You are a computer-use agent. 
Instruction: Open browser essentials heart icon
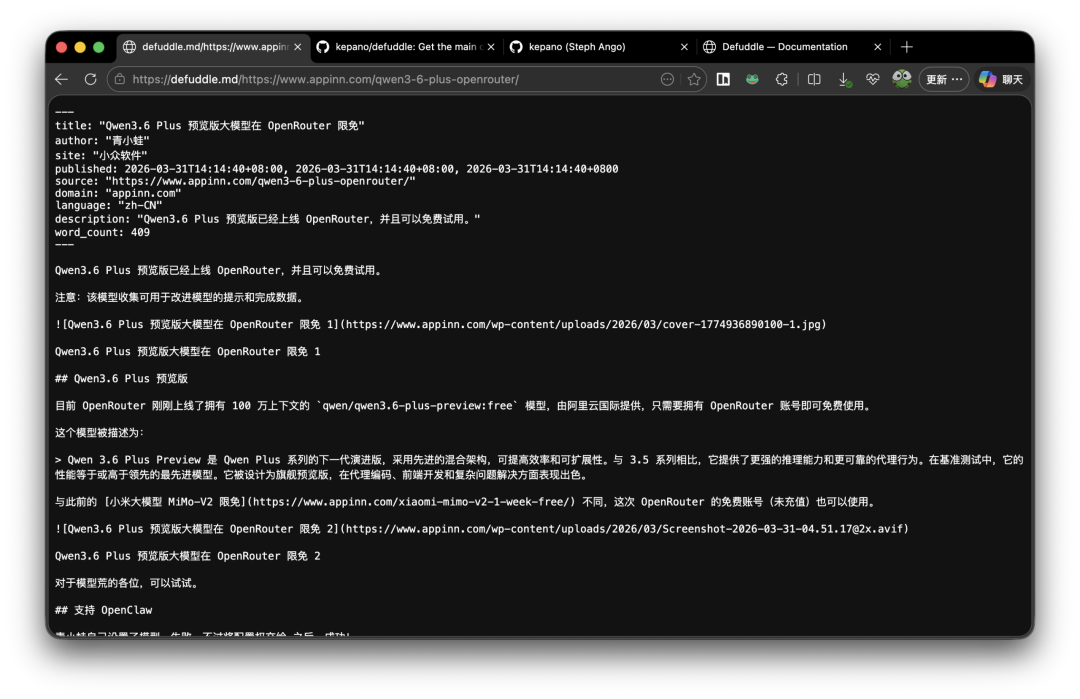(x=873, y=79)
